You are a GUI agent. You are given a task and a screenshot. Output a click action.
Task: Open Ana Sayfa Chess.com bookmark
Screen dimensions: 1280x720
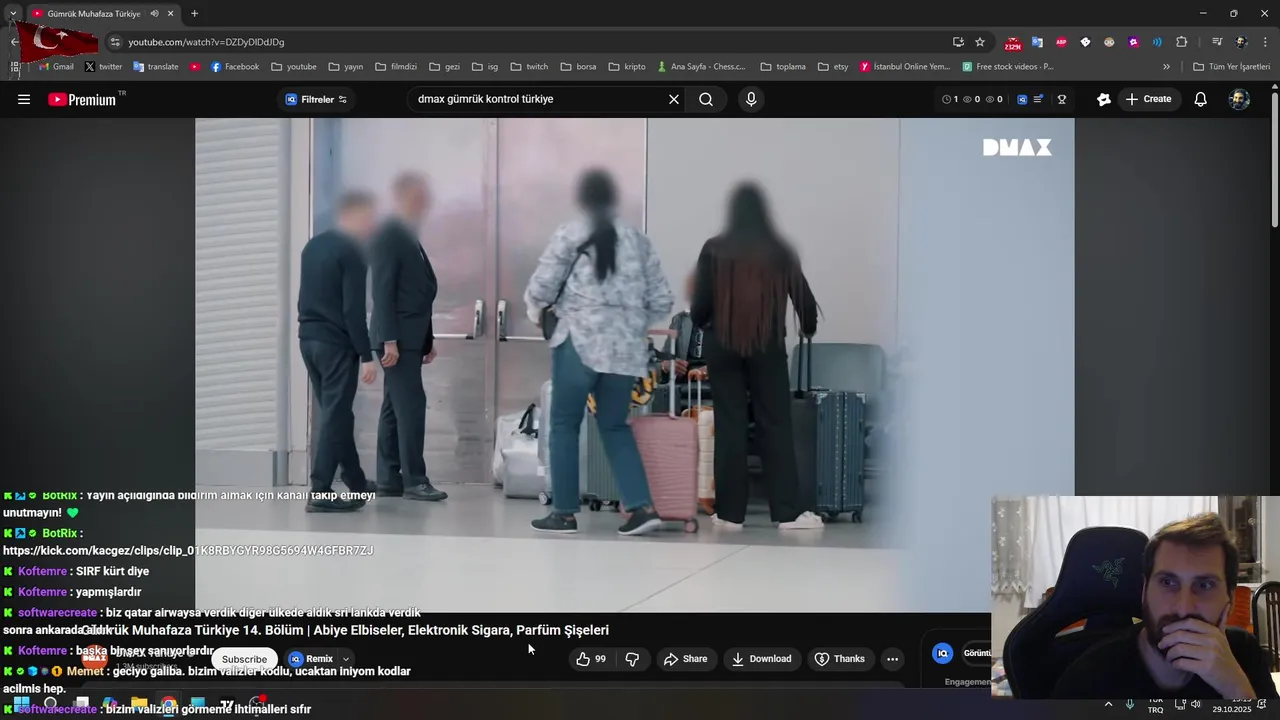[x=701, y=67]
